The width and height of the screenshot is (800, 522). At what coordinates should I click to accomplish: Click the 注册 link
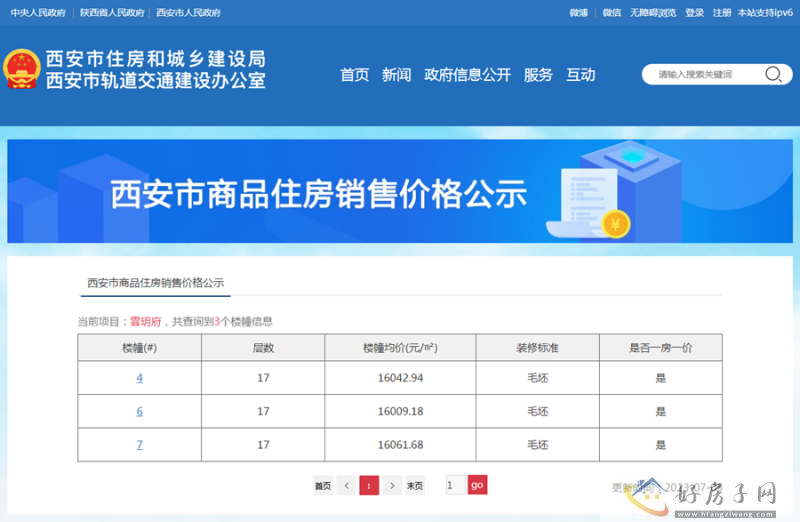point(722,13)
